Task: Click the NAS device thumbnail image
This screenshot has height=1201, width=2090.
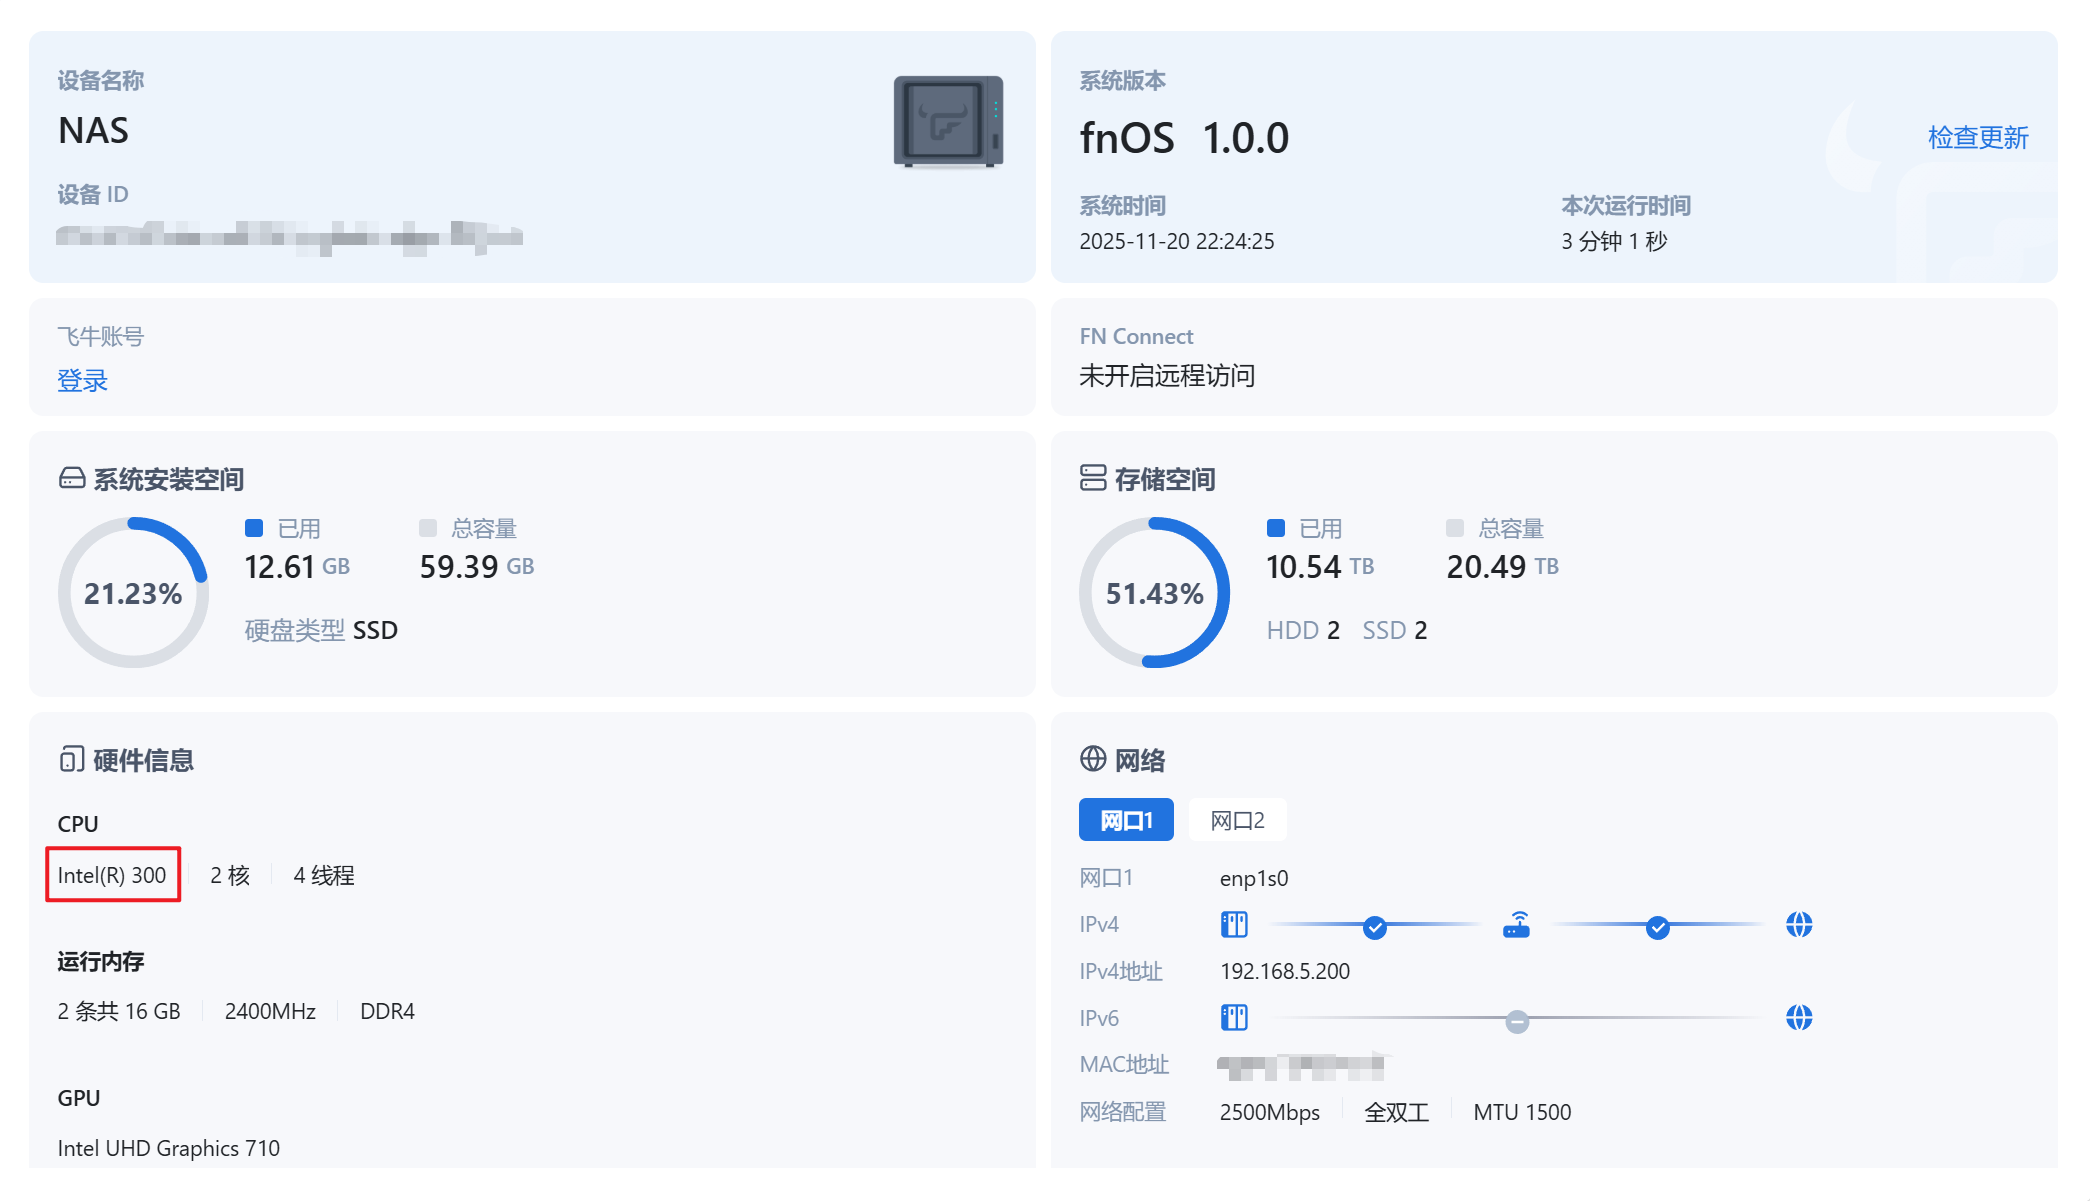Action: (948, 122)
